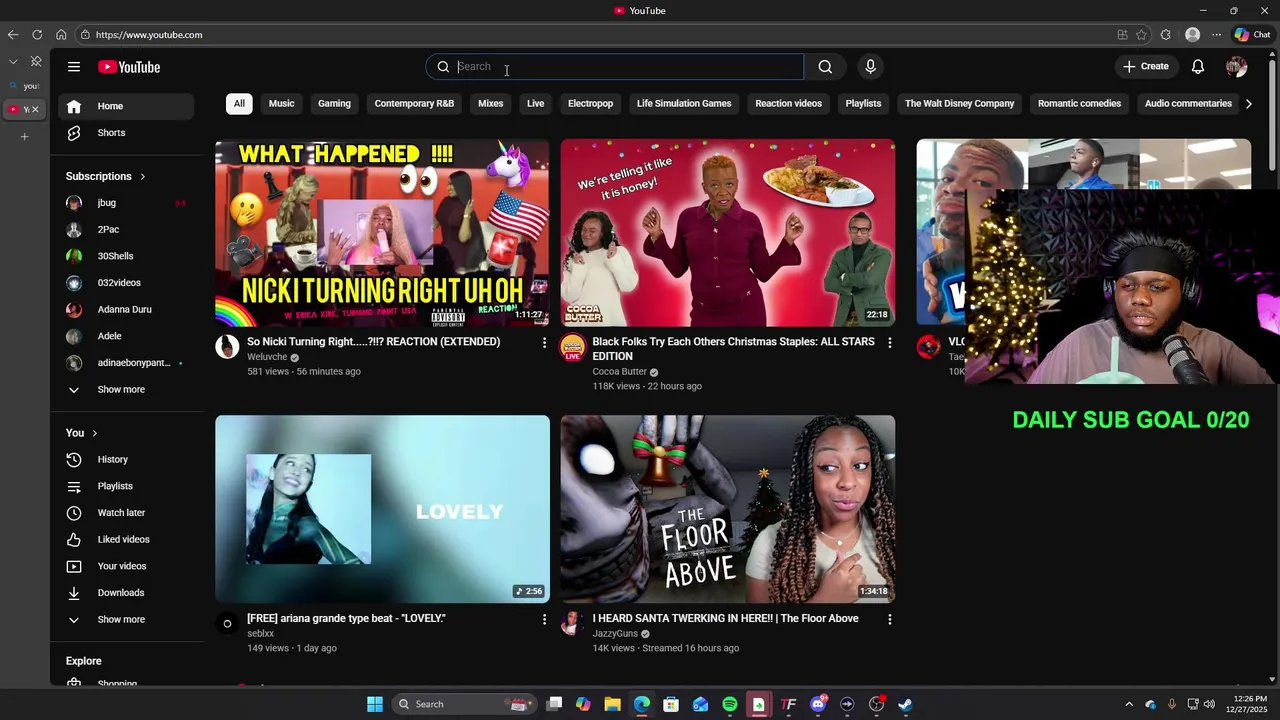
Task: Click the Create button
Action: pyautogui.click(x=1146, y=67)
